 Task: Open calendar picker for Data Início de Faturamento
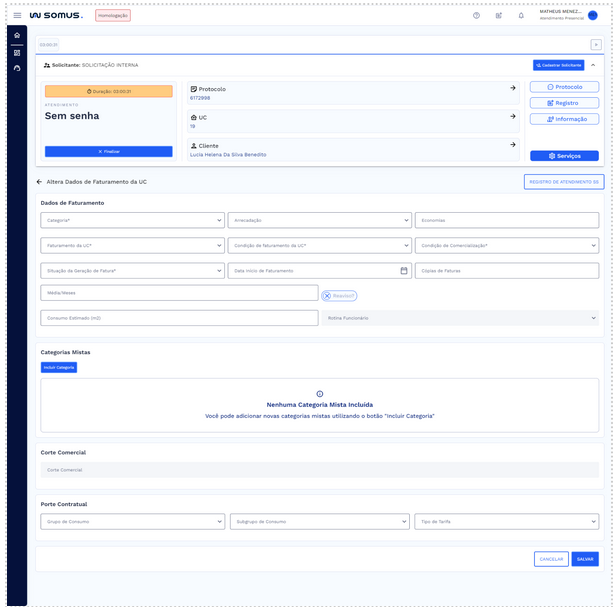tap(404, 270)
